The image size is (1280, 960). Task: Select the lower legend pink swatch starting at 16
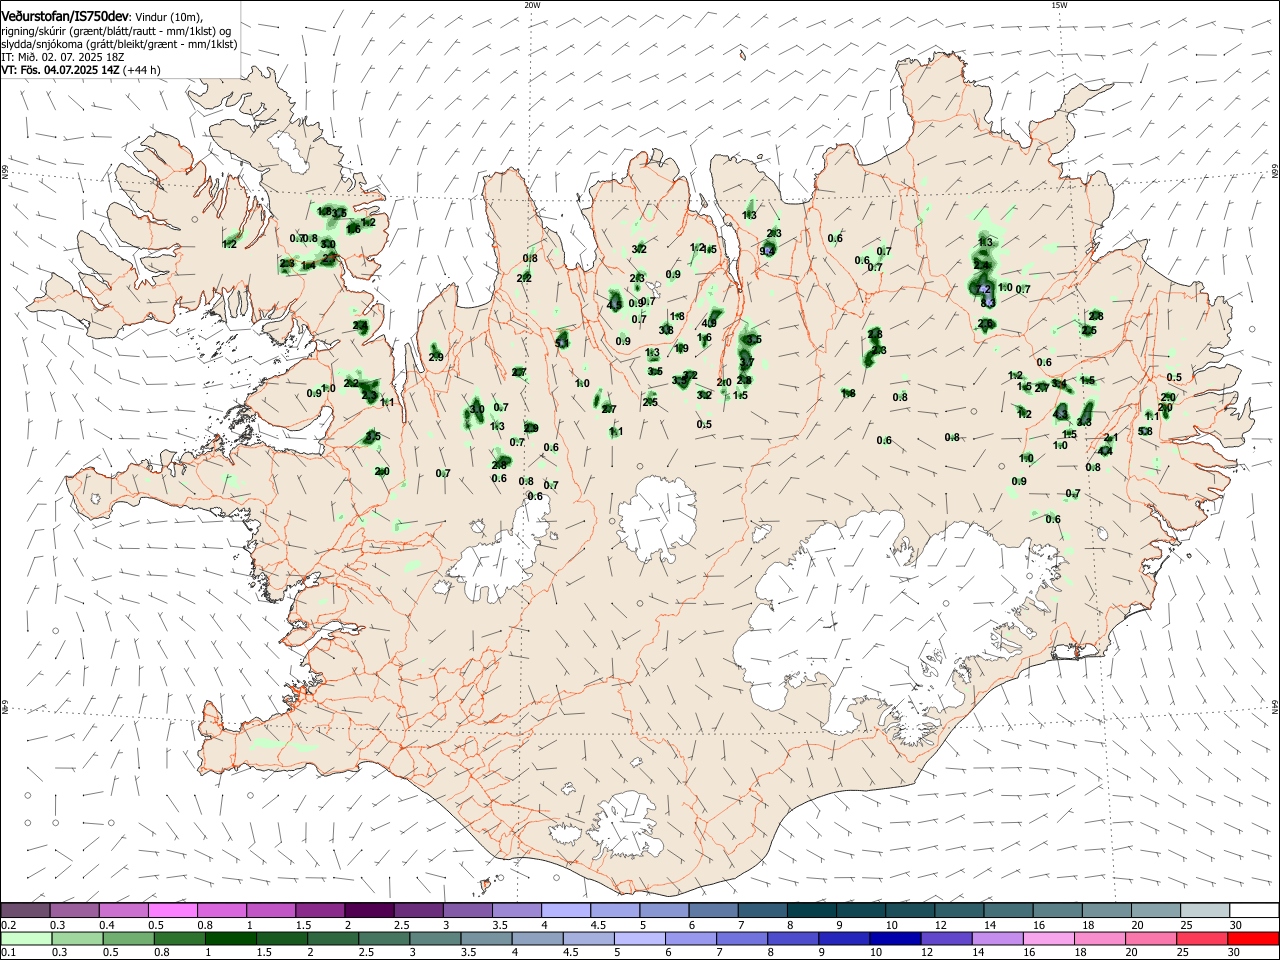coord(1048,939)
